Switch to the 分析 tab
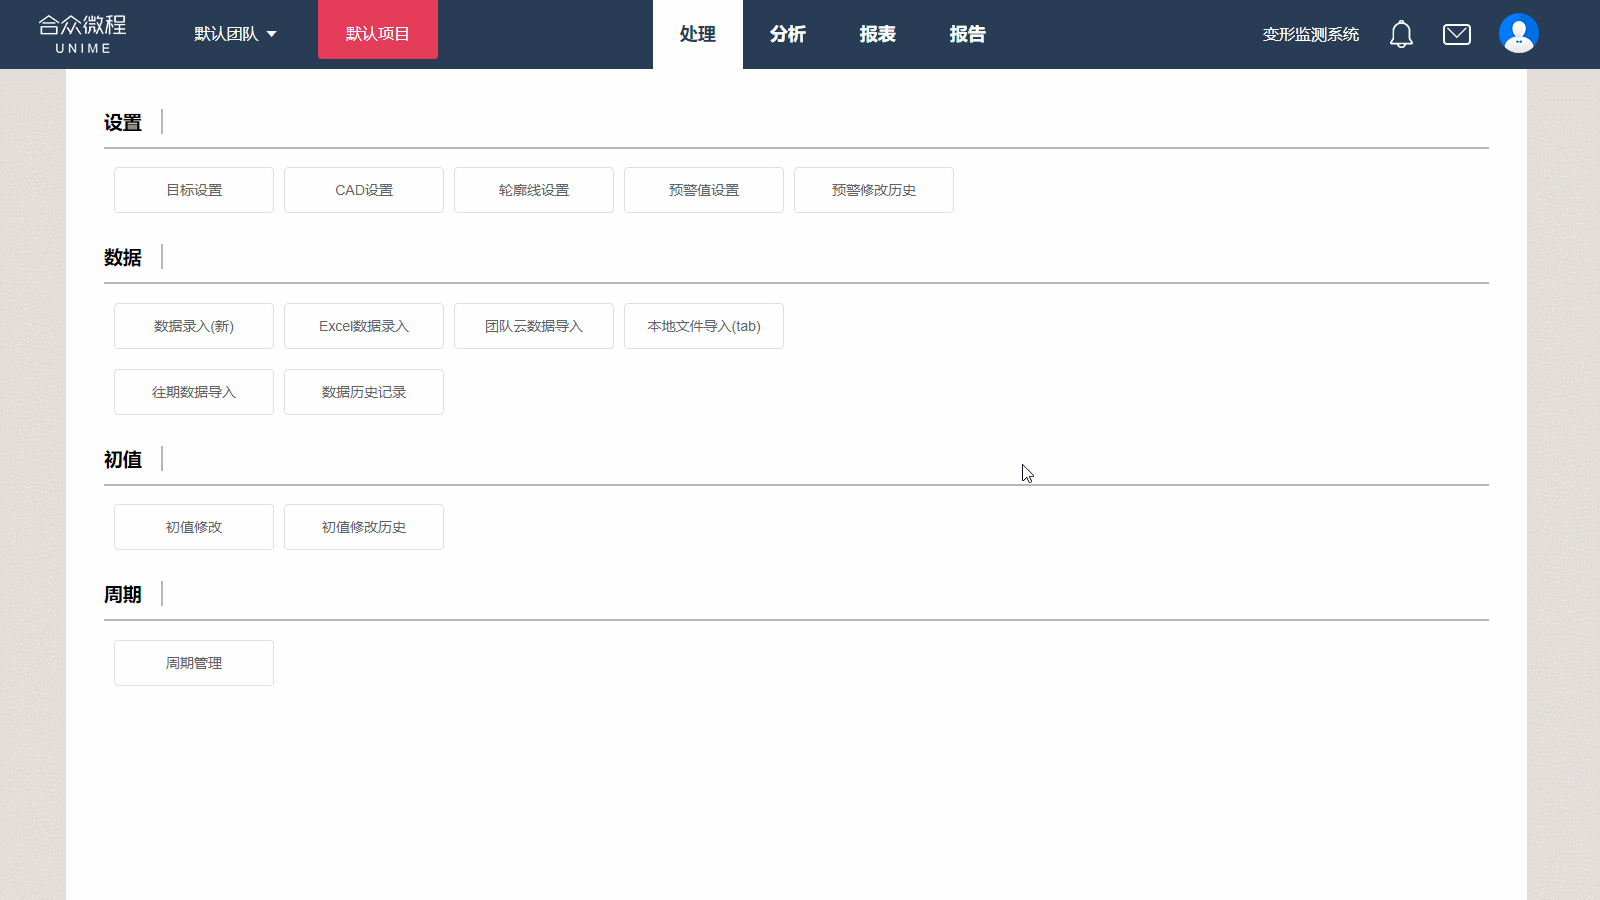 click(788, 34)
